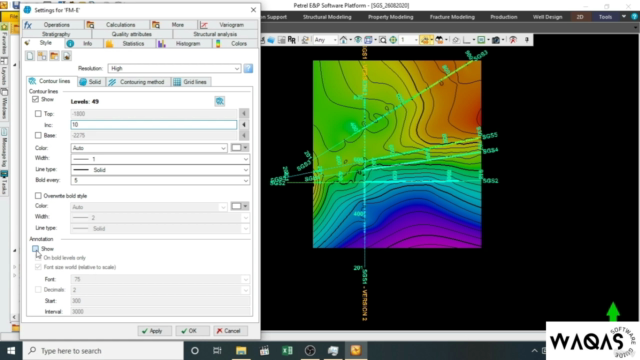Open the contour Color Auto dropdown
Image resolution: width=640 pixels, height=360 pixels.
tap(149, 148)
